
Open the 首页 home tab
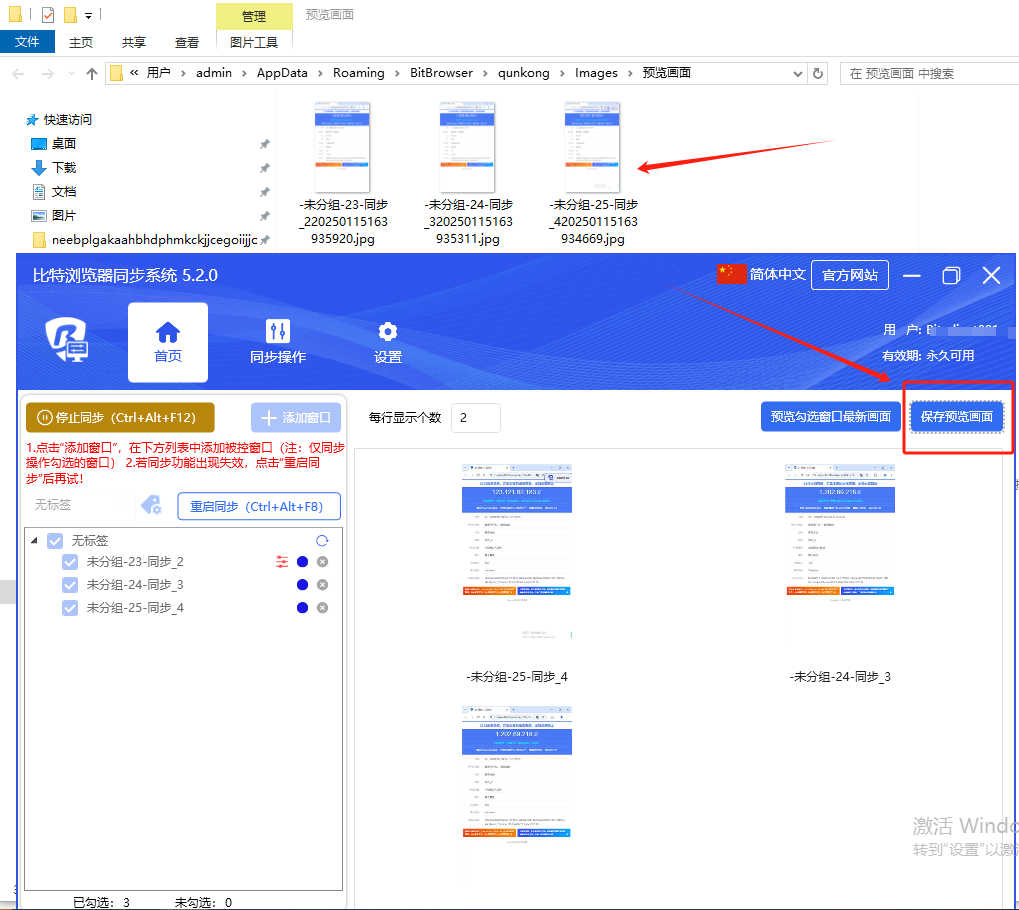[x=168, y=342]
